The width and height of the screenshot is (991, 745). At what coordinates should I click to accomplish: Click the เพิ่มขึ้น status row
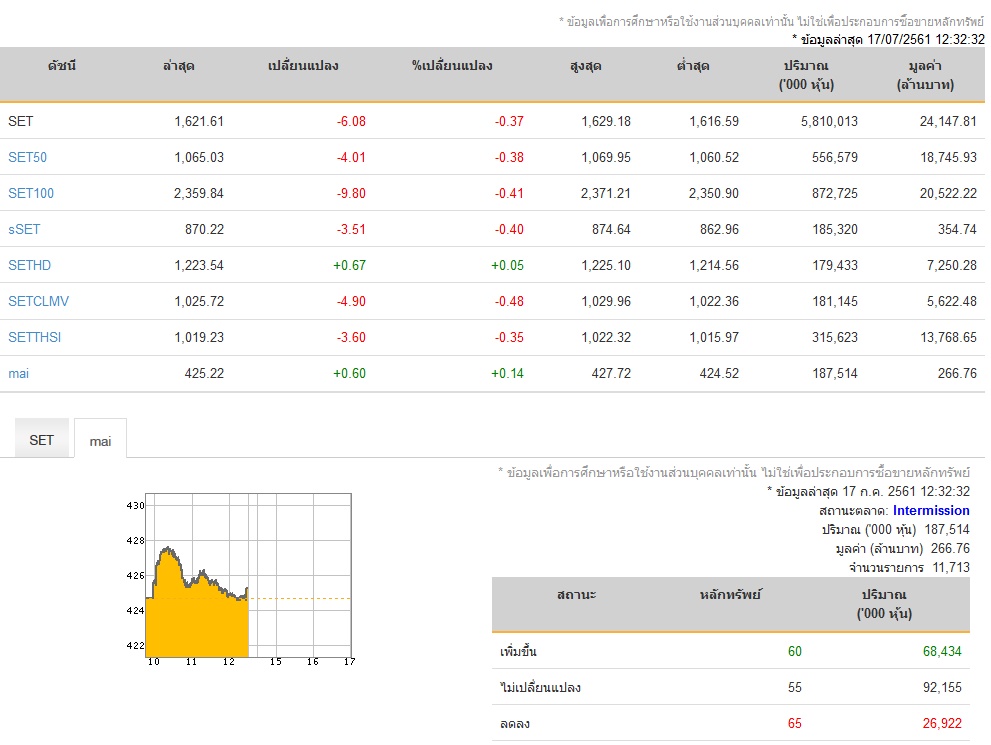(x=731, y=651)
